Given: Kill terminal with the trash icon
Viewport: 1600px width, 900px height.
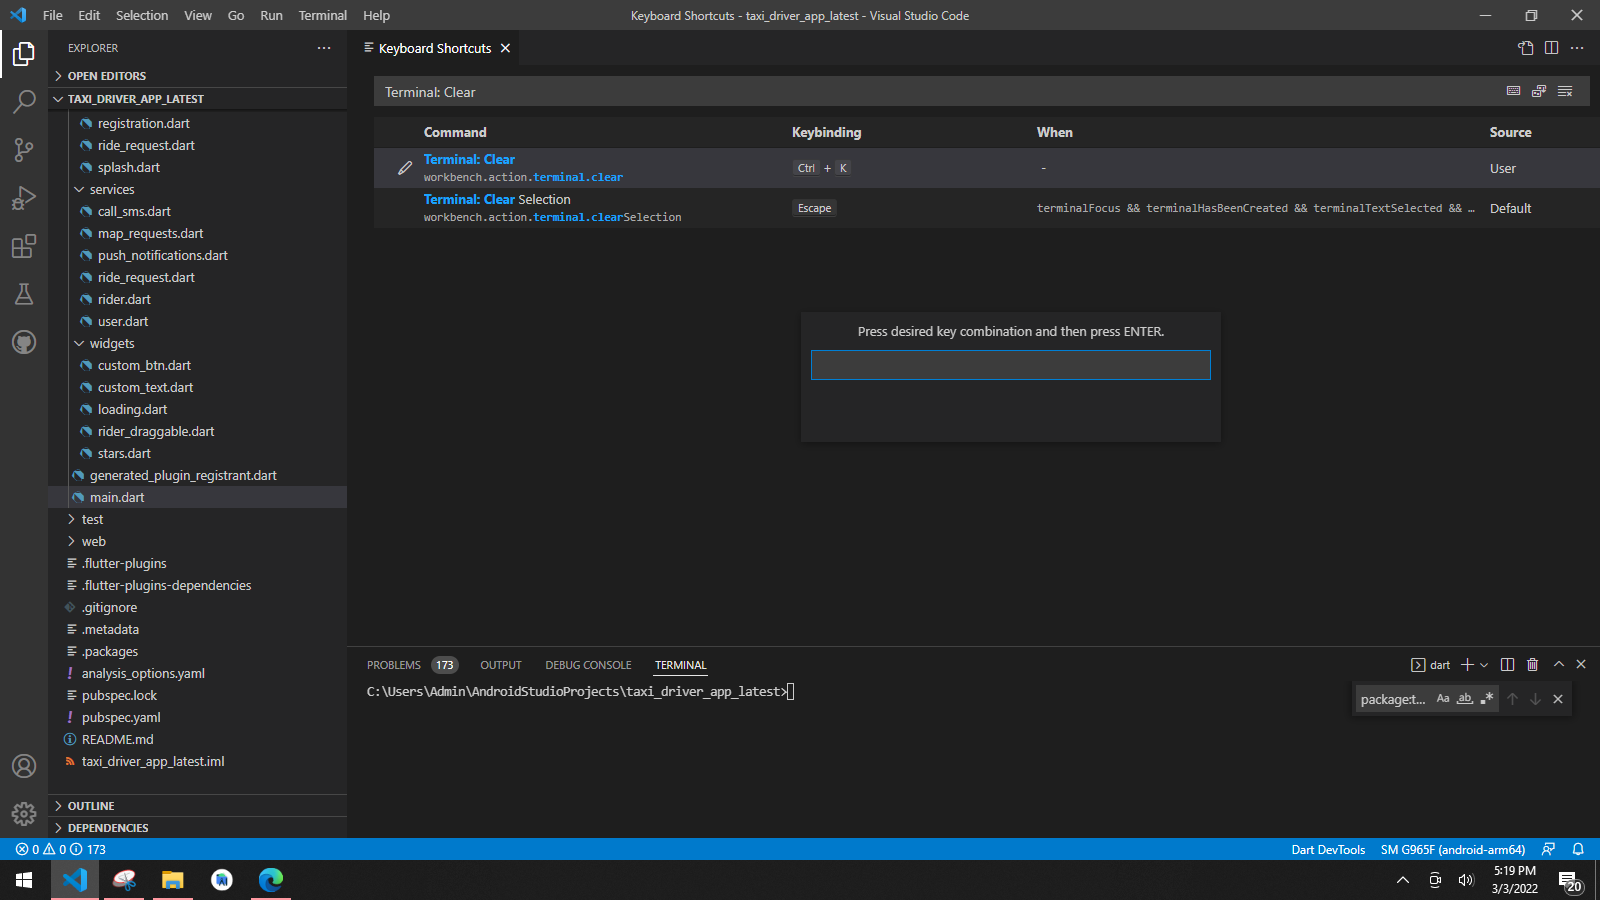Looking at the screenshot, I should (x=1532, y=665).
